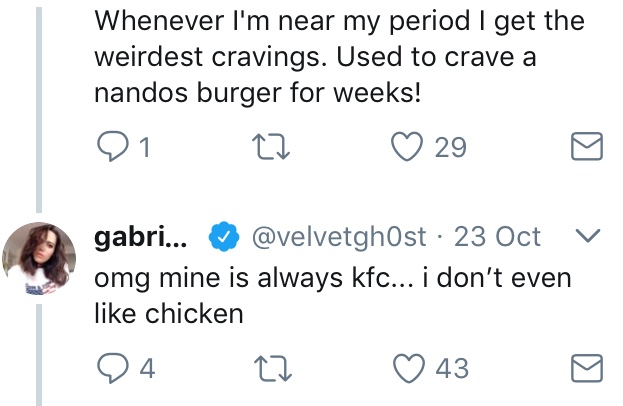Share nandos tweet via envelope icon
Image resolution: width=623 pixels, height=406 pixels.
[x=585, y=148]
